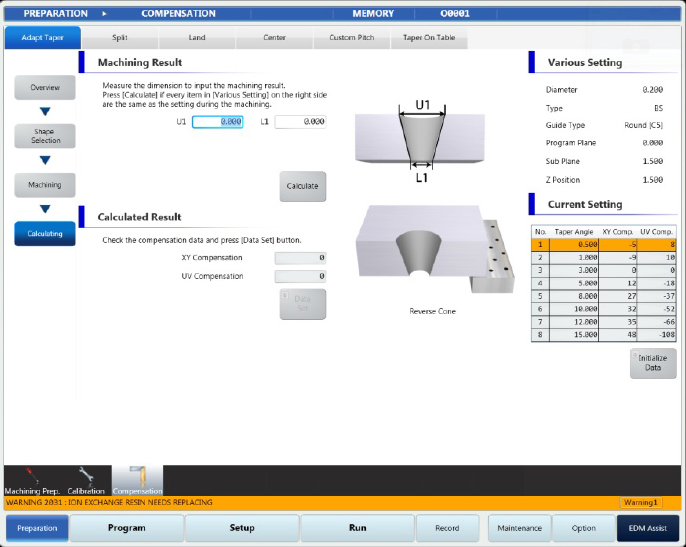Go to the Shape Selection step
Viewport: 686px width, 547px height.
click(x=44, y=136)
